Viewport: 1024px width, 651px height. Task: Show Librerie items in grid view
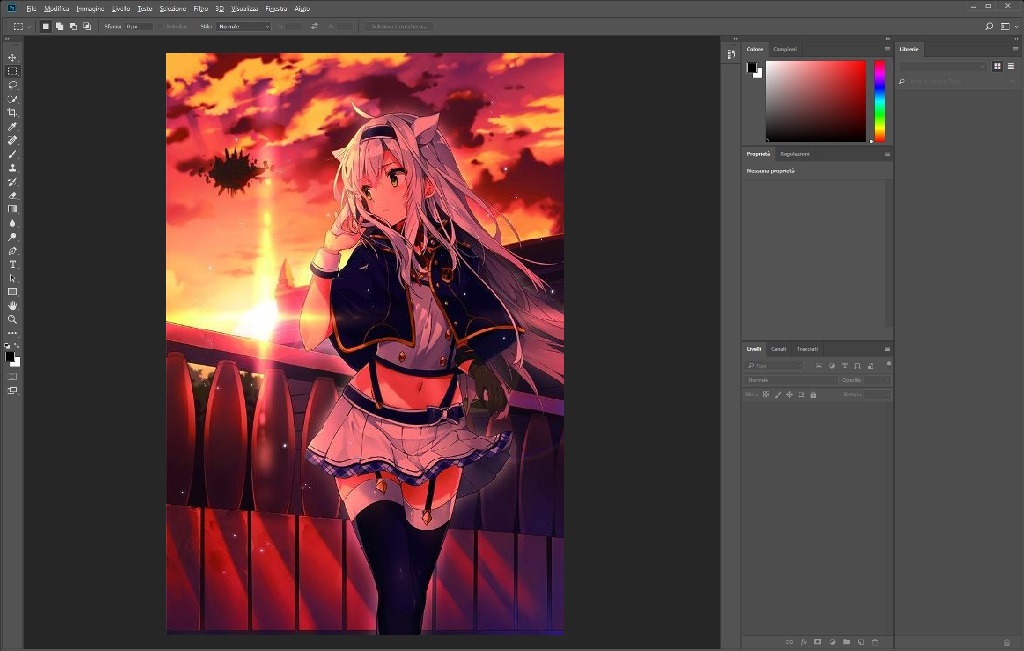click(997, 67)
